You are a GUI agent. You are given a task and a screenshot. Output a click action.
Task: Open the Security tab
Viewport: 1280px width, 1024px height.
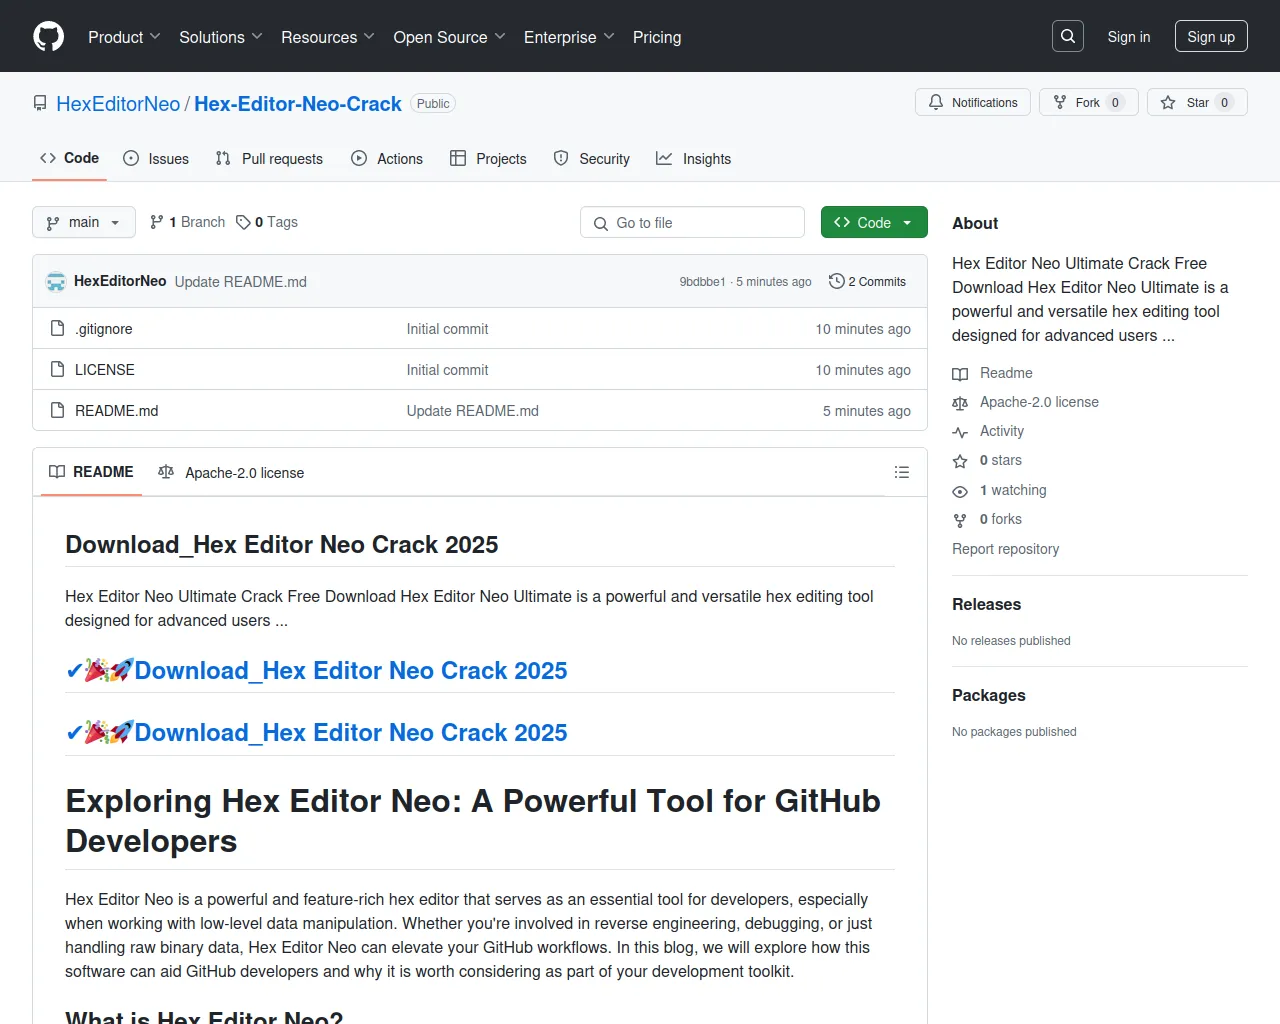[x=592, y=158]
